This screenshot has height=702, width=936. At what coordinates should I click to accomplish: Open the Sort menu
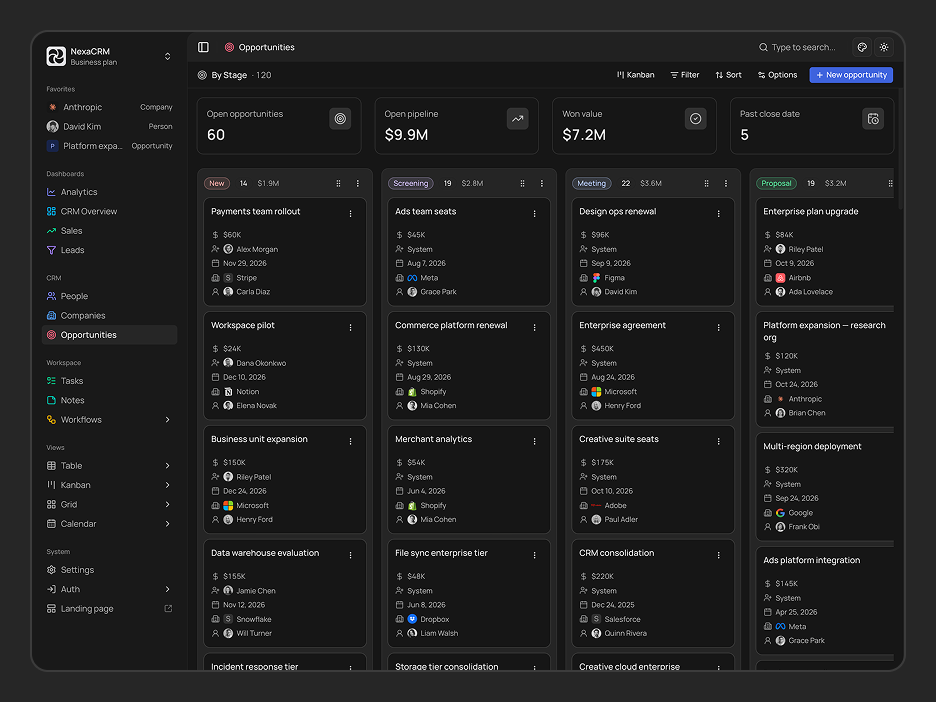point(728,75)
